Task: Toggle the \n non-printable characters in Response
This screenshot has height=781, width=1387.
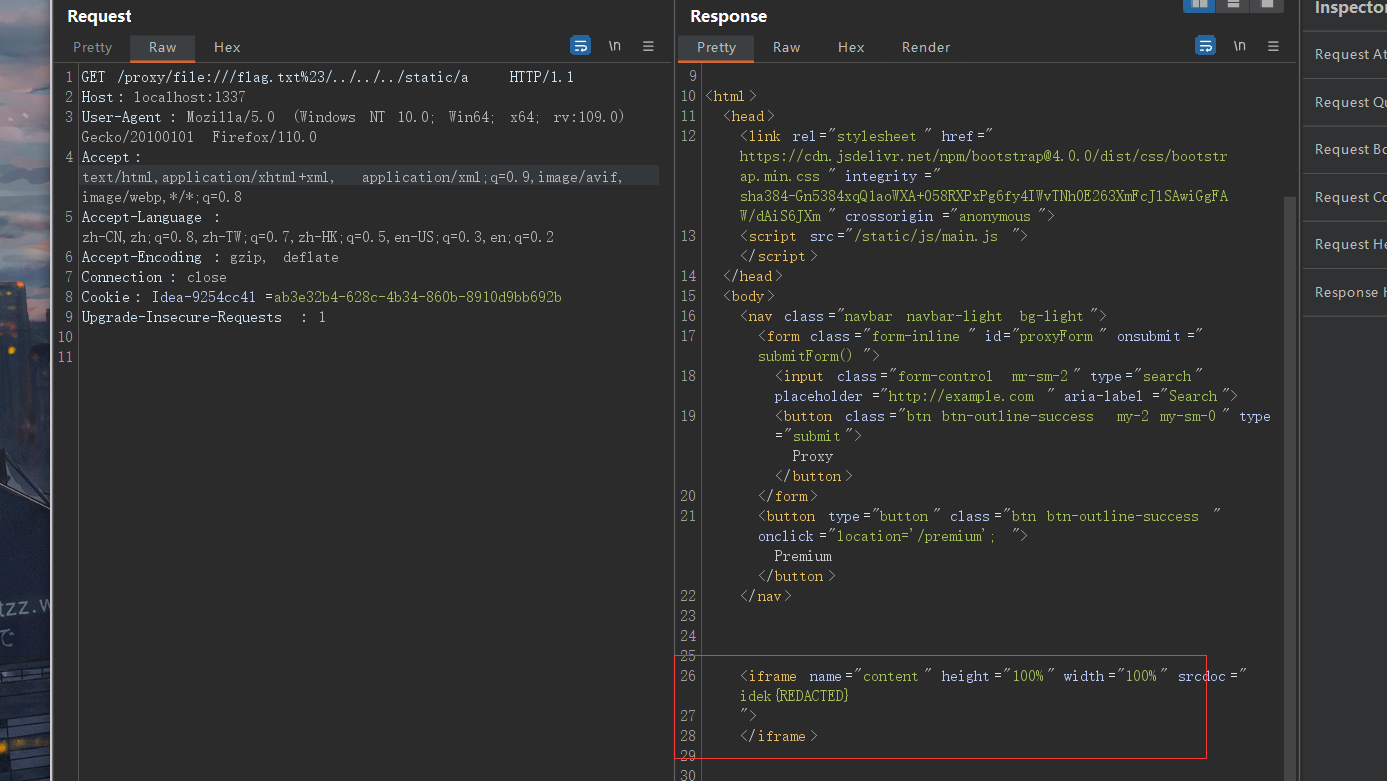Action: tap(1239, 46)
